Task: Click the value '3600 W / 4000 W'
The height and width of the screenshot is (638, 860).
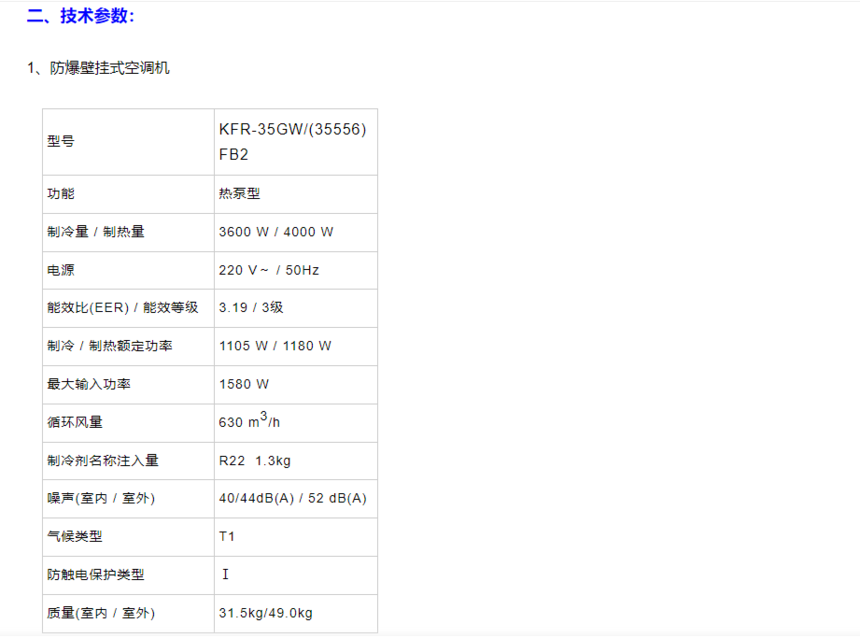Action: 276,232
